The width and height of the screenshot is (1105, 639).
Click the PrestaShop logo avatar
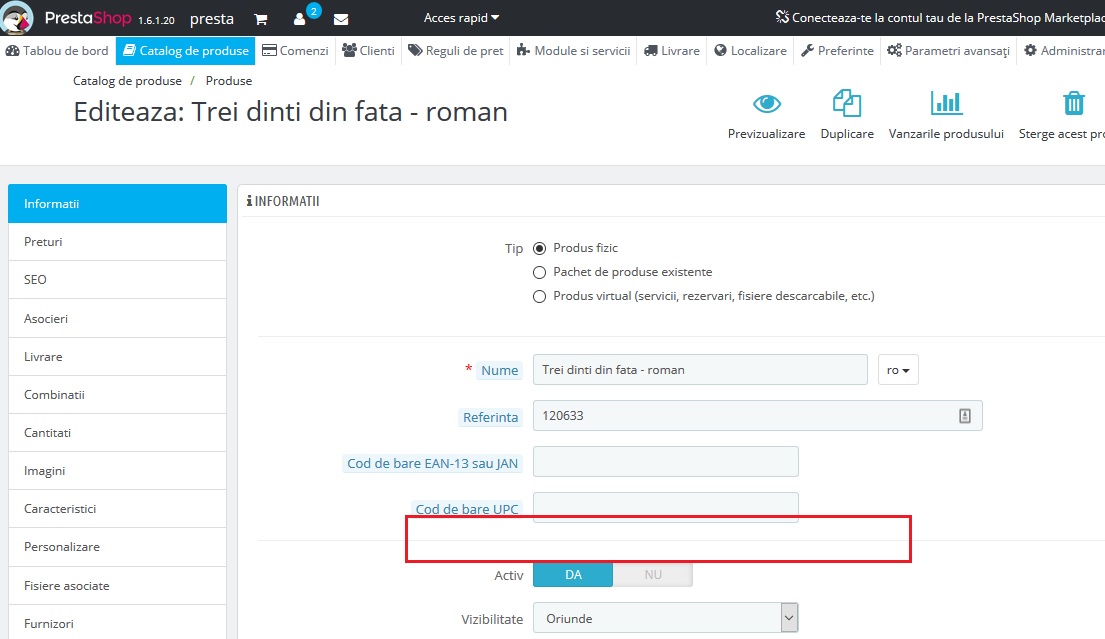(17, 18)
